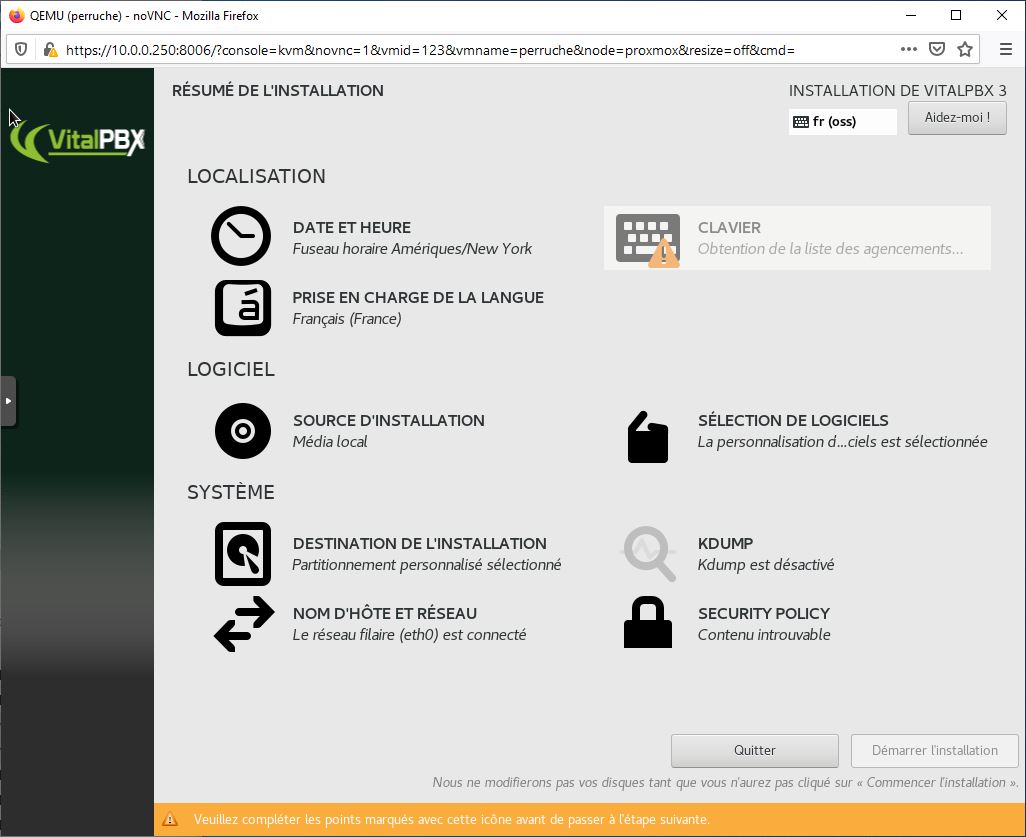1026x837 pixels.
Task: Open NOM D'HÔTE ET RÉSEAU label
Action: pyautogui.click(x=385, y=613)
